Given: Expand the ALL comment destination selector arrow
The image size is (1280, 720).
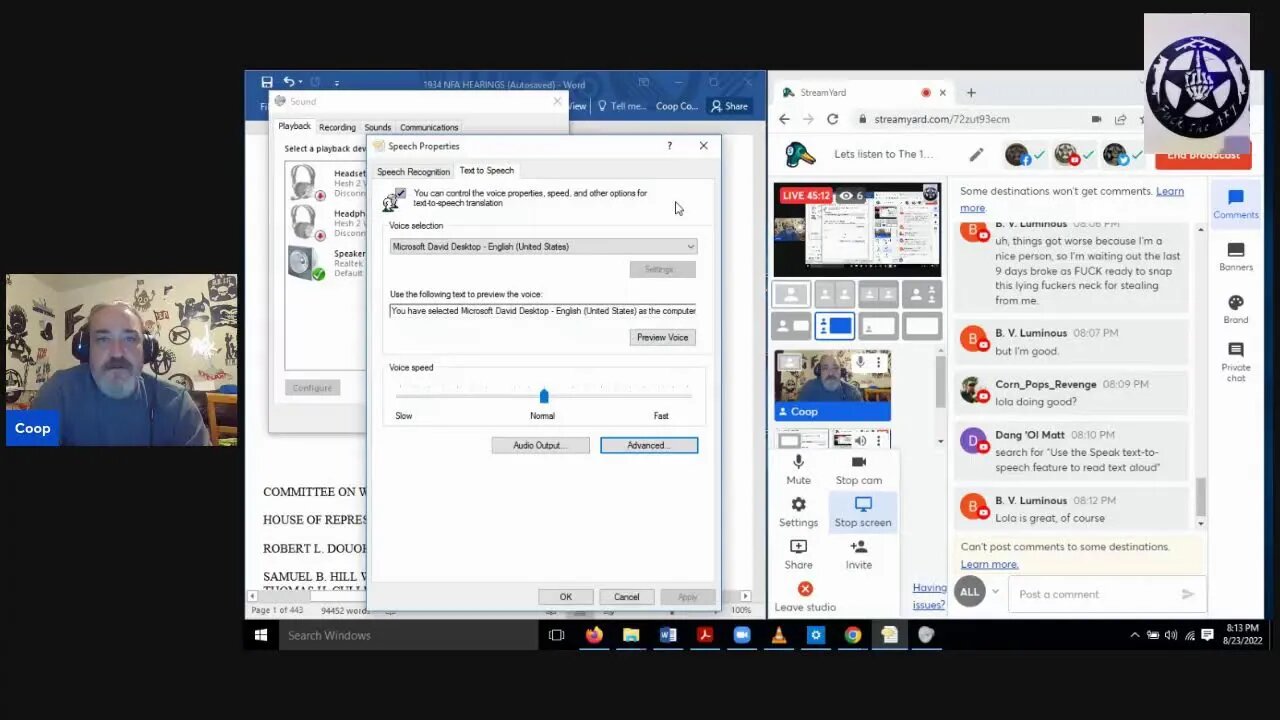Looking at the screenshot, I should click(x=995, y=592).
